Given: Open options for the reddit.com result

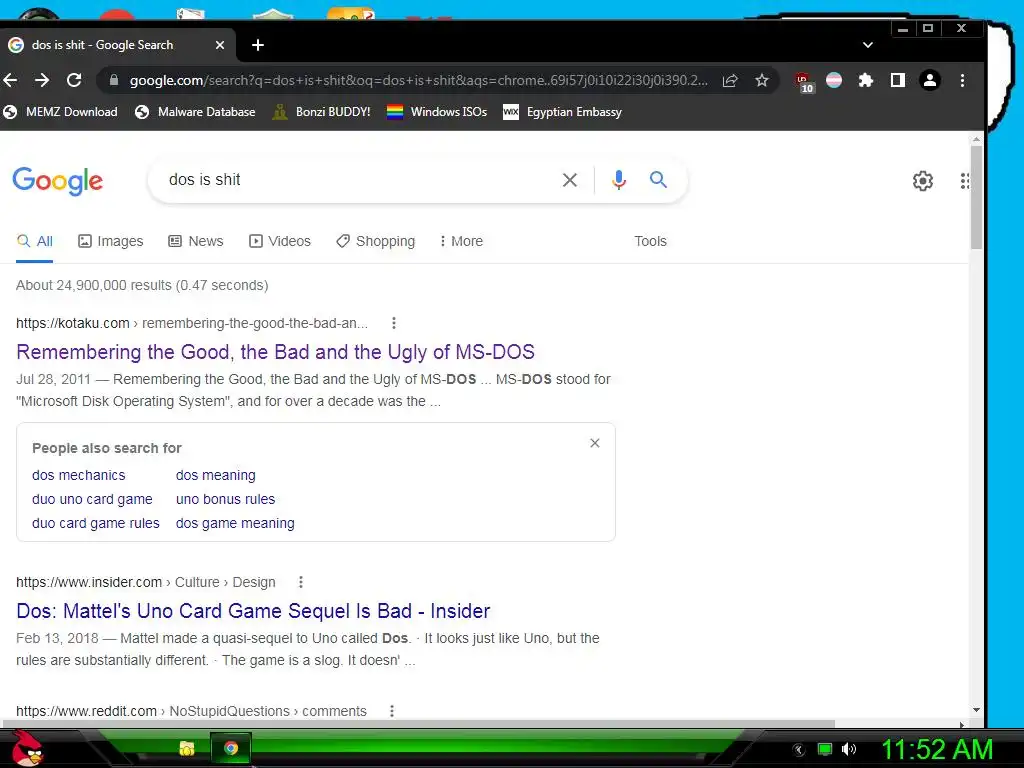Looking at the screenshot, I should point(392,711).
